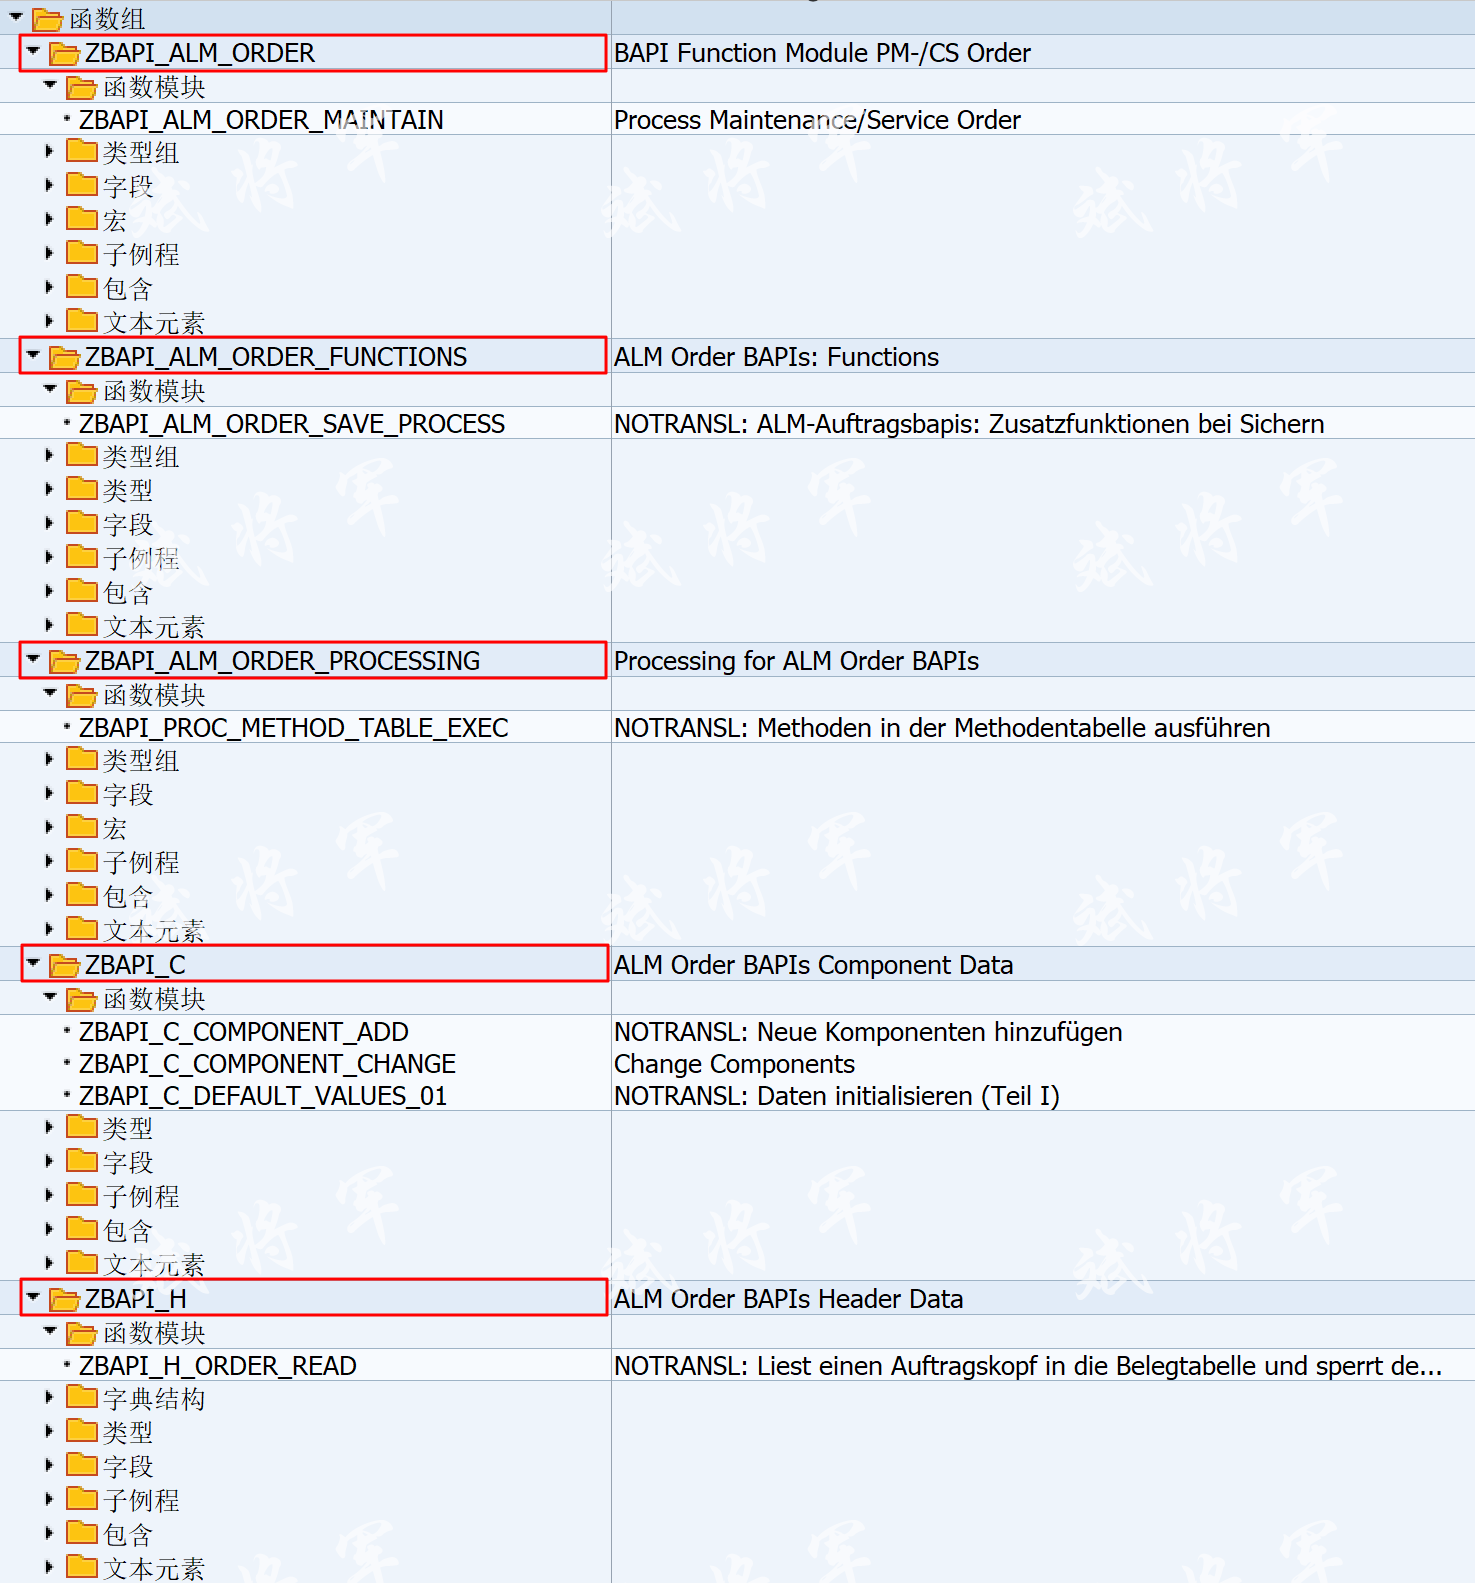Click 'NOTRANSL: Daten initialisieren (Teil I)' text

(837, 1096)
